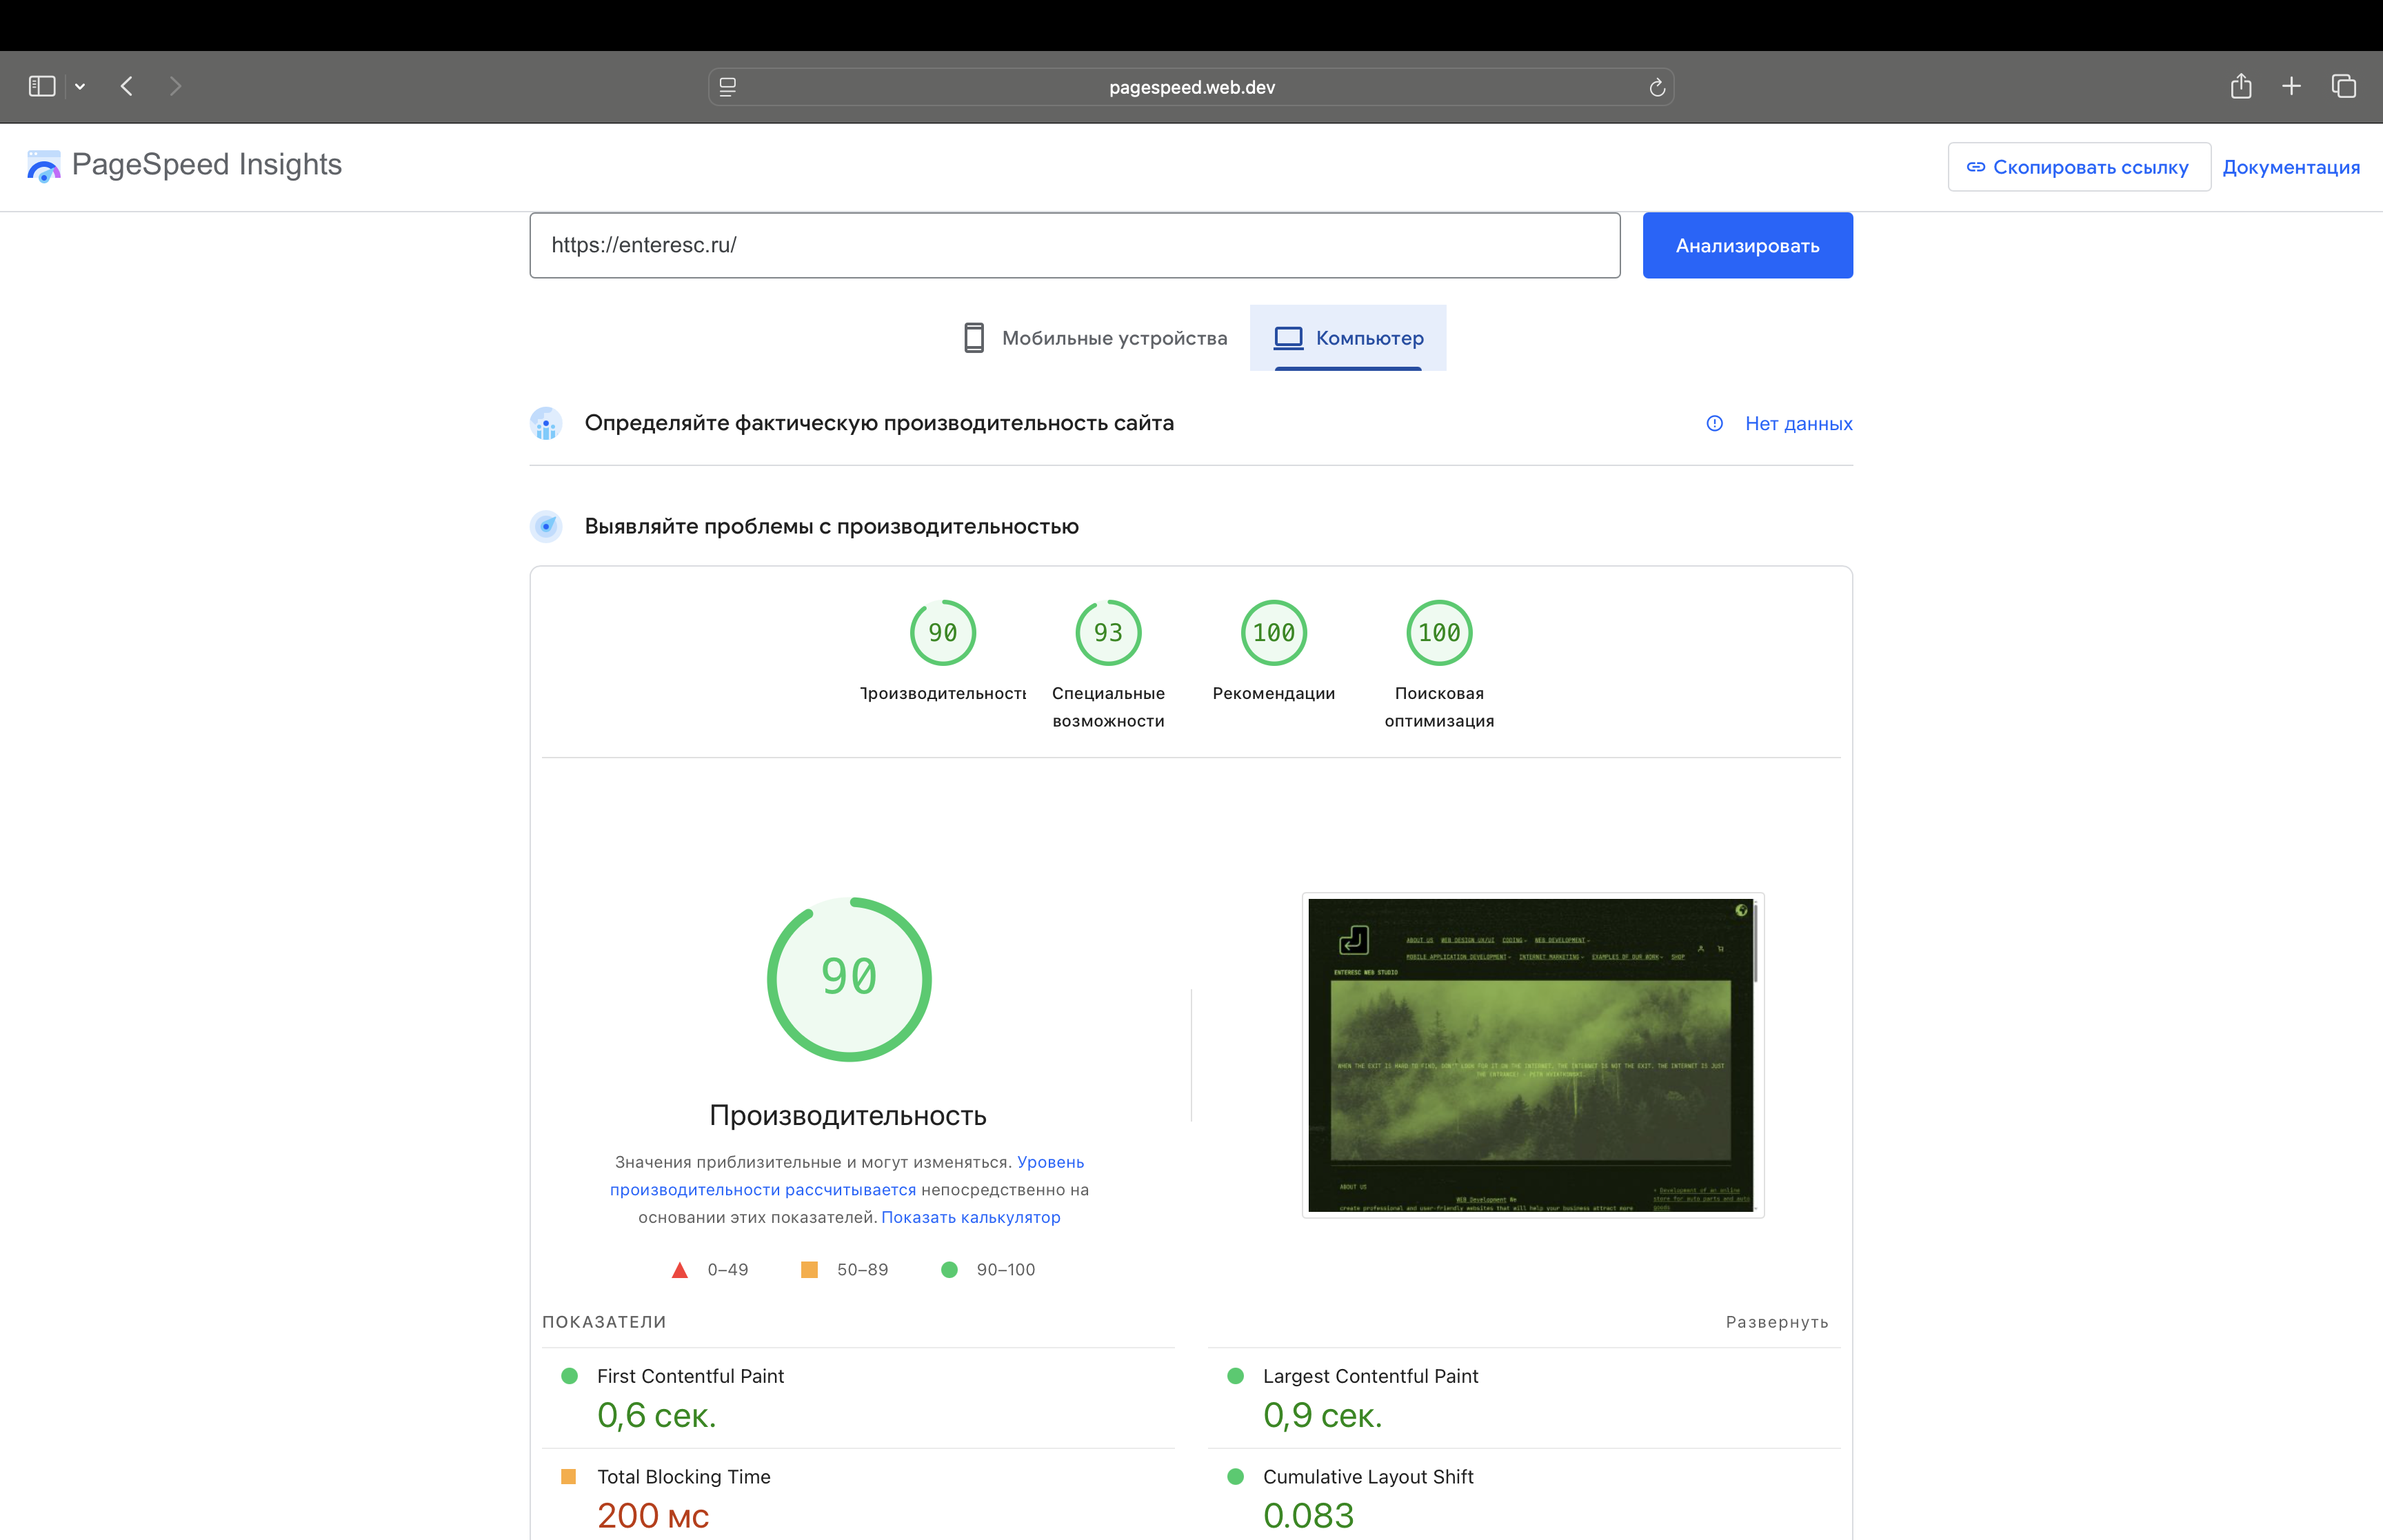
Task: Click the info icon beside Нет данных
Action: (x=1714, y=423)
